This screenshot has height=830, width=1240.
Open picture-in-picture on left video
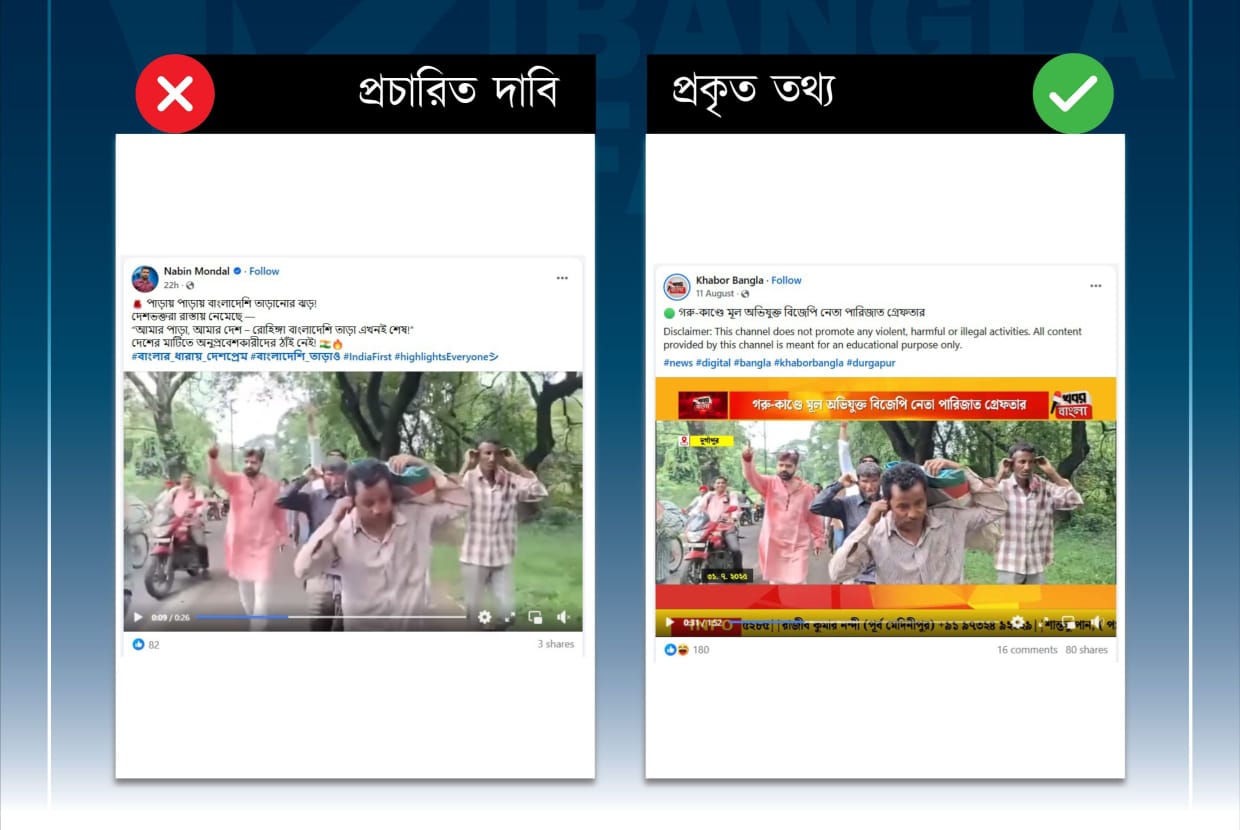(x=535, y=618)
